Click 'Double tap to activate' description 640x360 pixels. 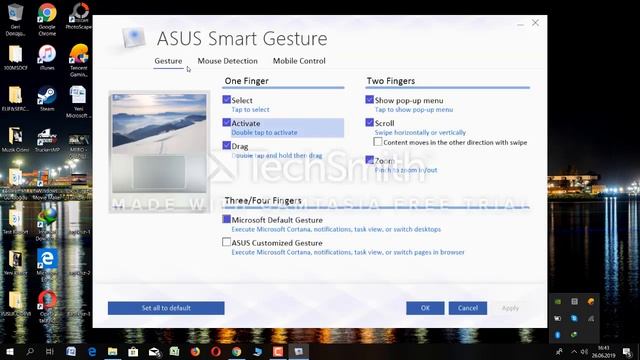[x=264, y=133]
